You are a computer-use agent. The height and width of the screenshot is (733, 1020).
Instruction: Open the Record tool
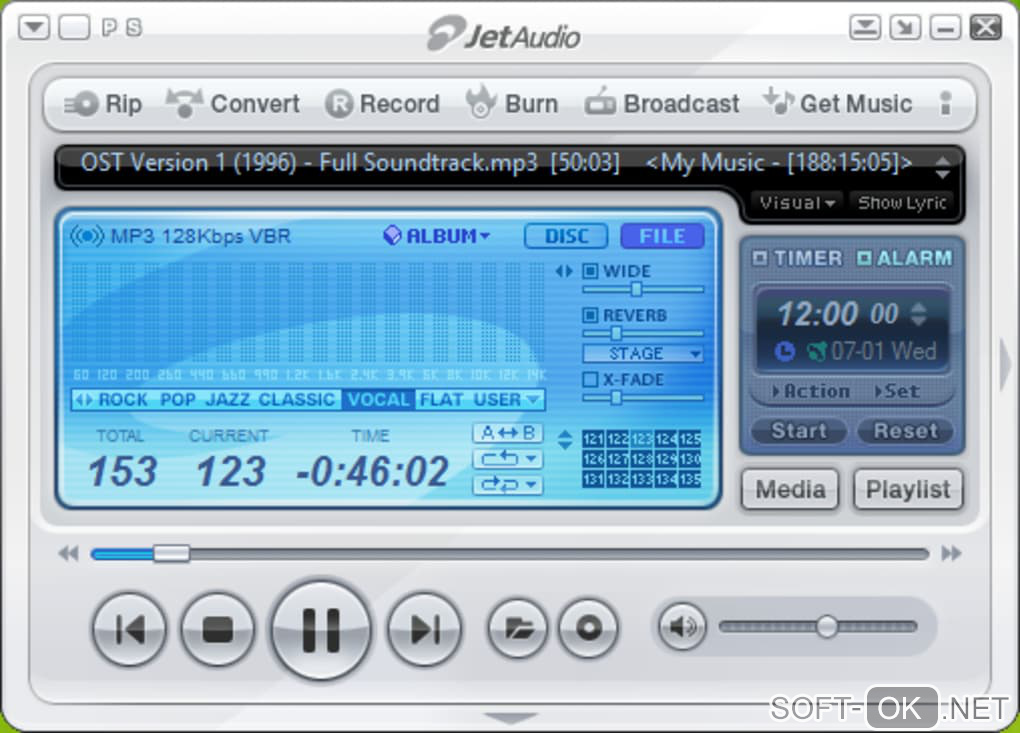(382, 103)
